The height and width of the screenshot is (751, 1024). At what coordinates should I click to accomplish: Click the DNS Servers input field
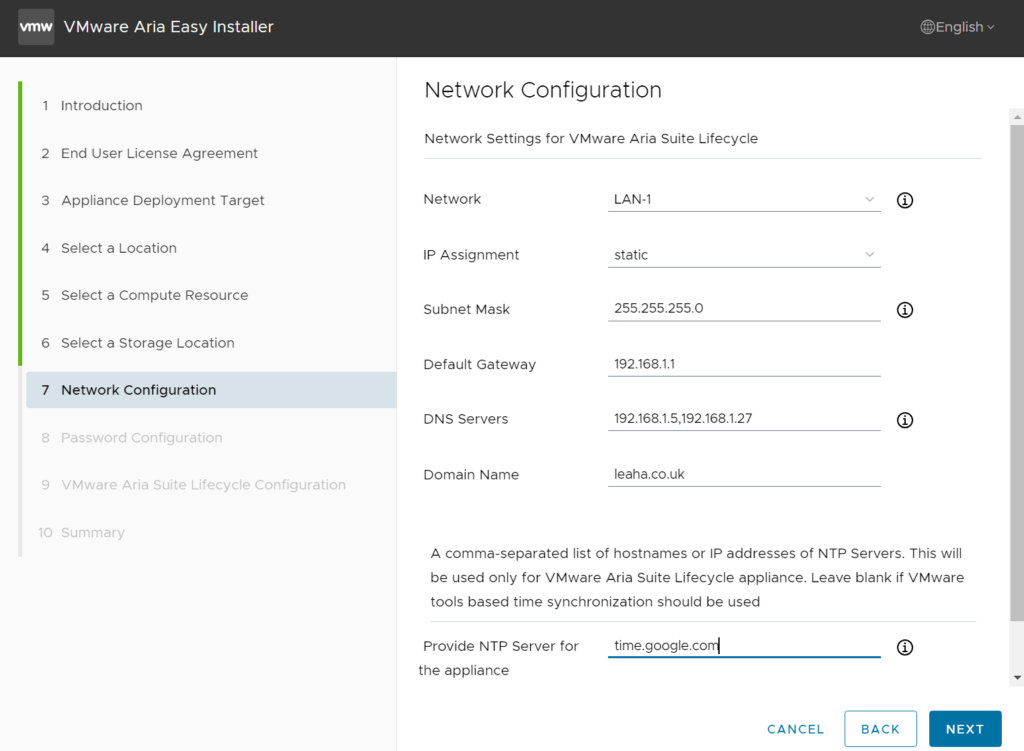tap(744, 419)
